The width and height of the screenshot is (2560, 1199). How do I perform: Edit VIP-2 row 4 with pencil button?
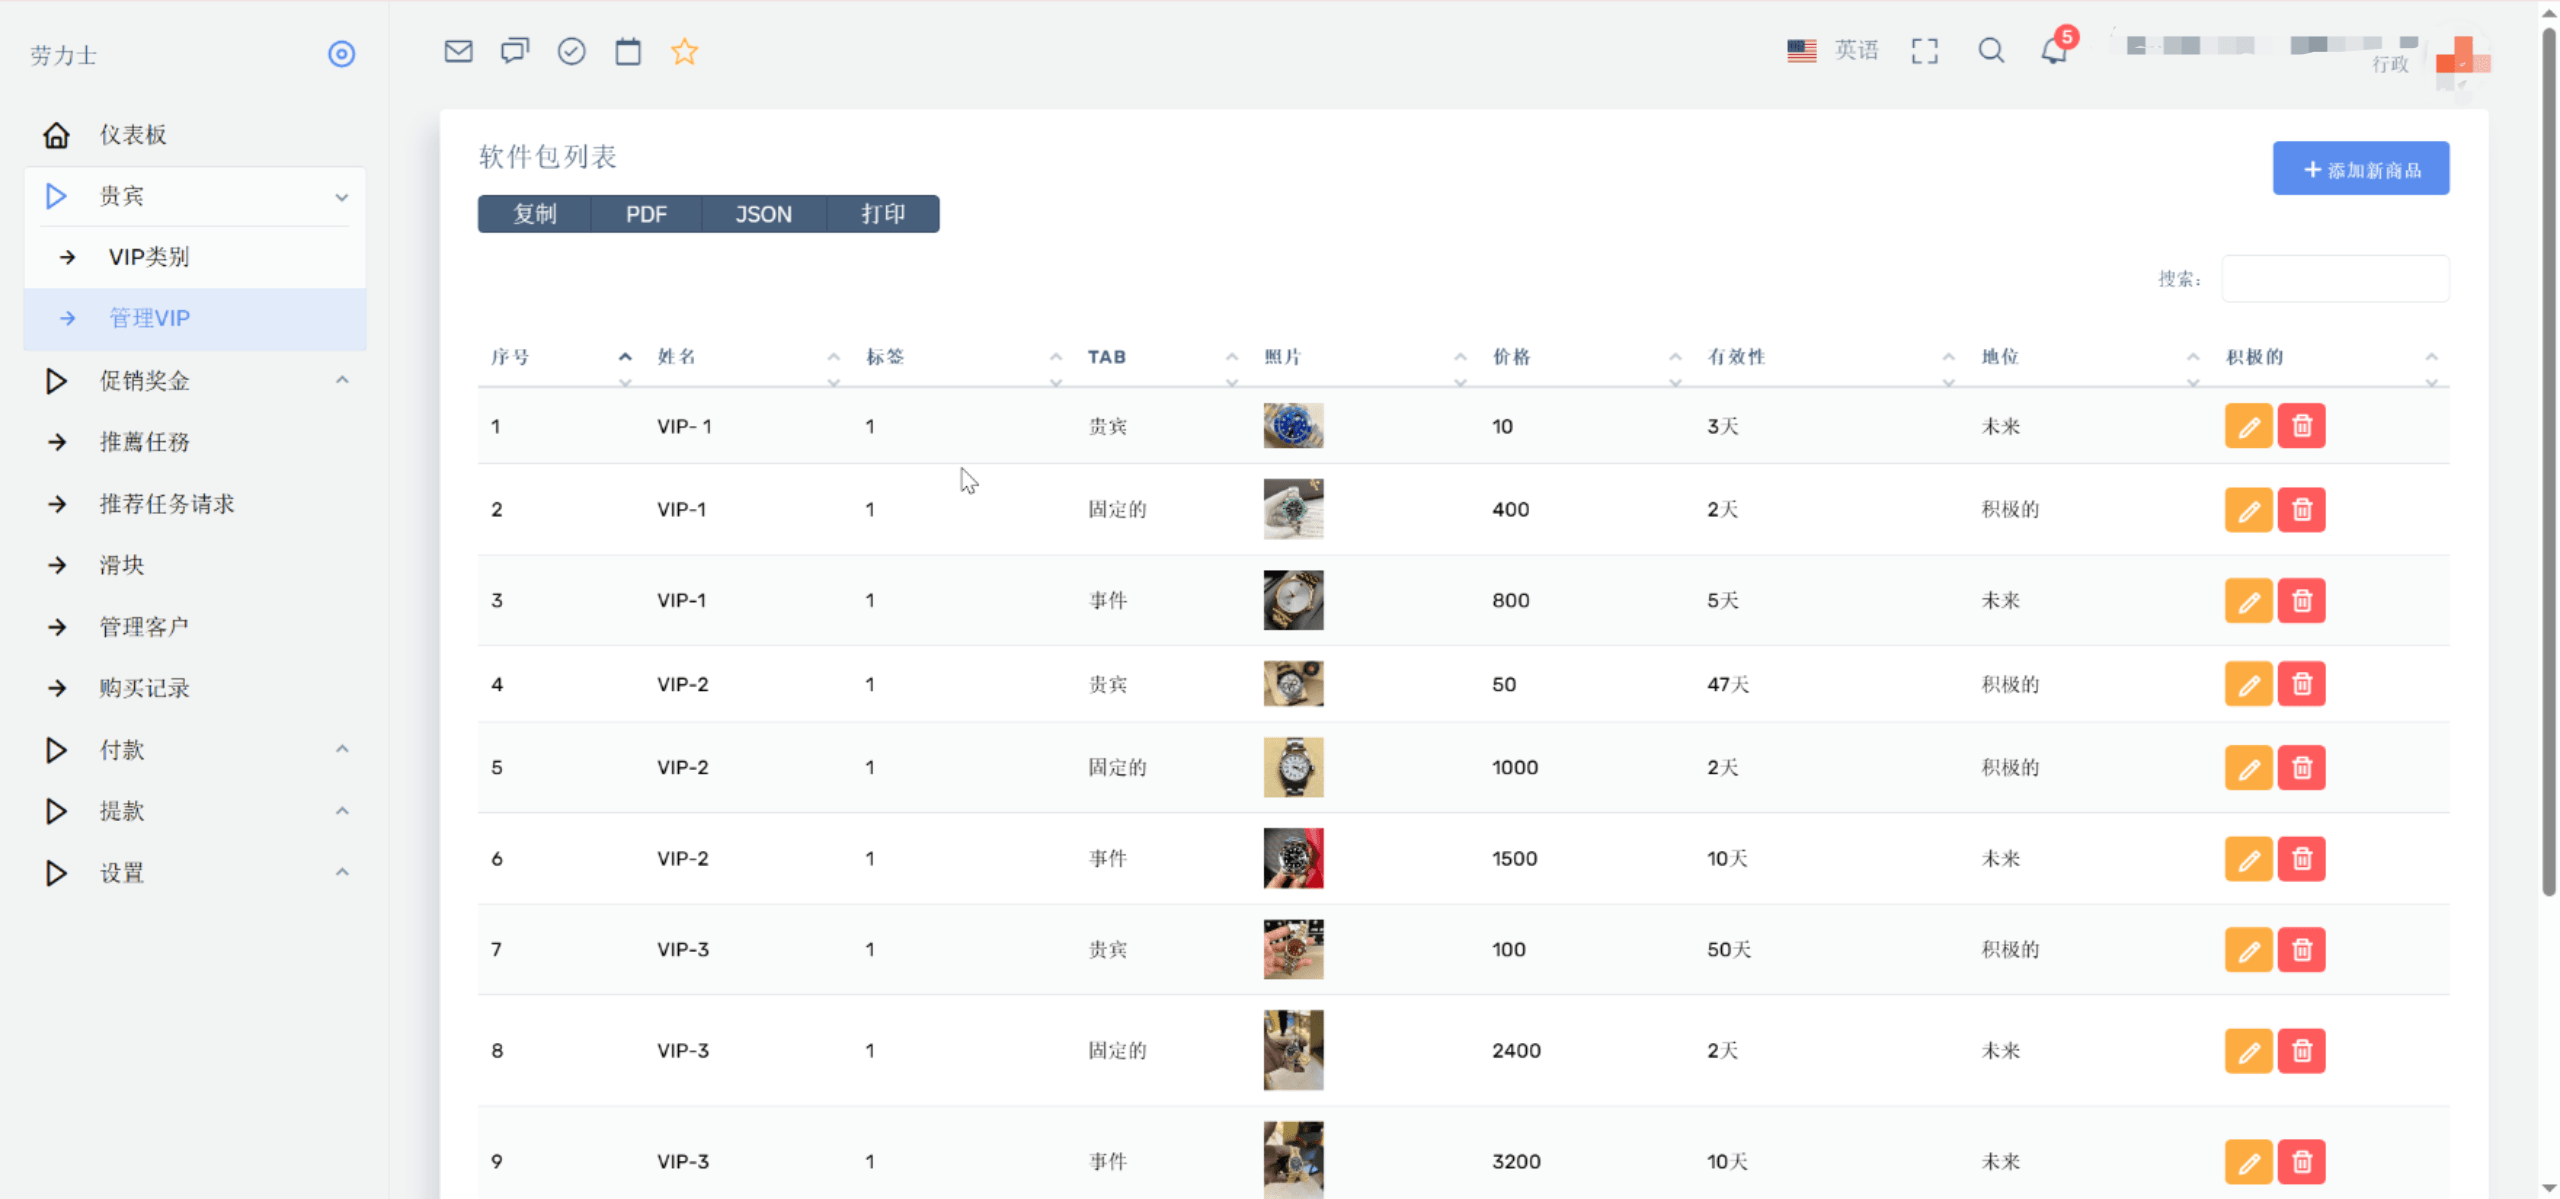pos(2248,684)
